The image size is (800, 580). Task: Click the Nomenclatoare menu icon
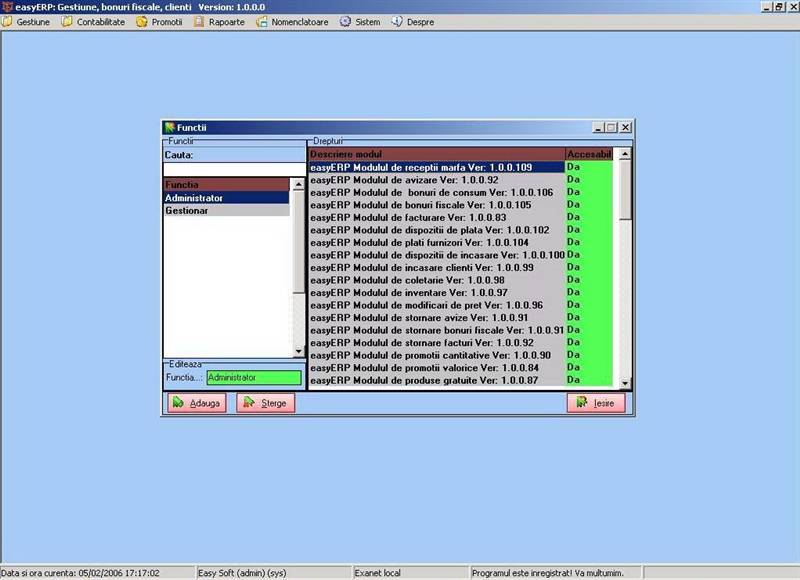click(262, 22)
